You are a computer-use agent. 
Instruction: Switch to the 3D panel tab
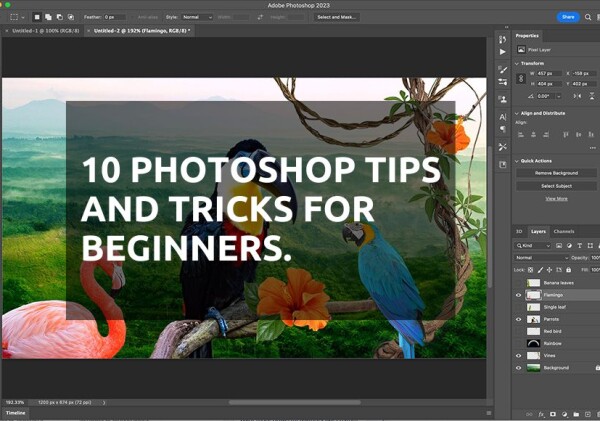[519, 232]
